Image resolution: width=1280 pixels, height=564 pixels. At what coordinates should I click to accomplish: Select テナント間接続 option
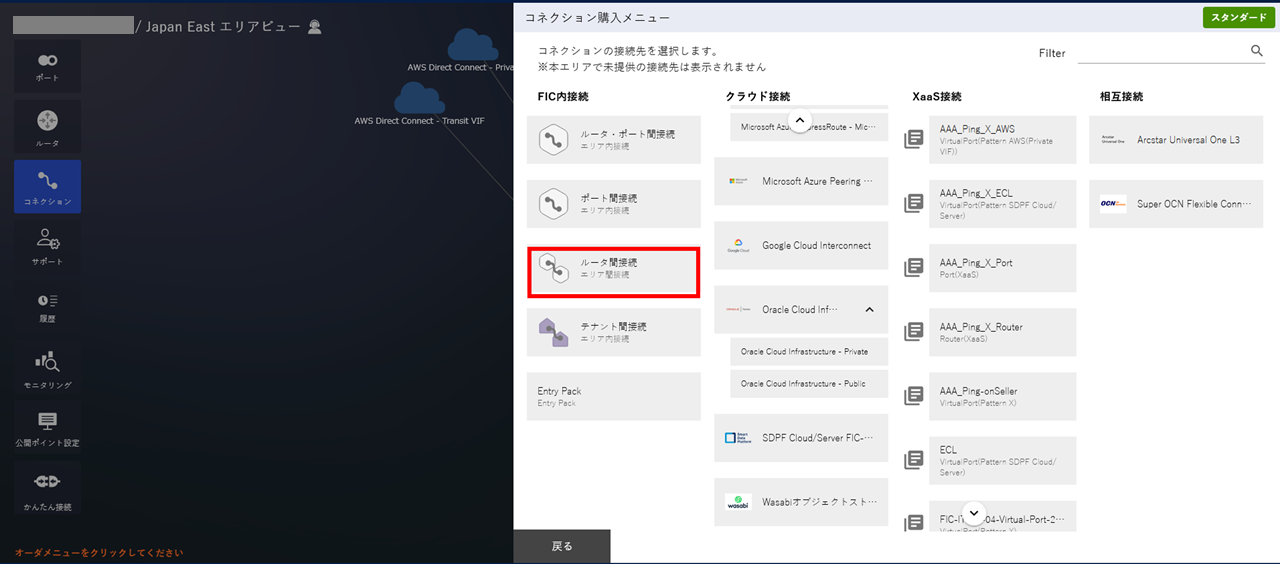(x=614, y=332)
